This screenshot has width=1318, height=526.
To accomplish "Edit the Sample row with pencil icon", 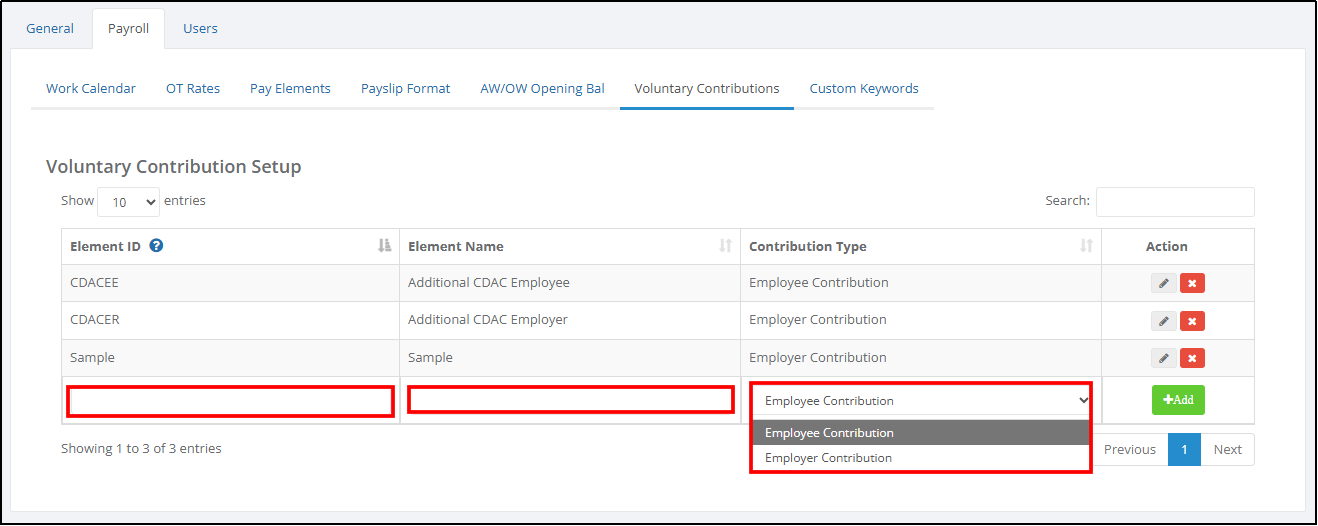I will point(1163,358).
